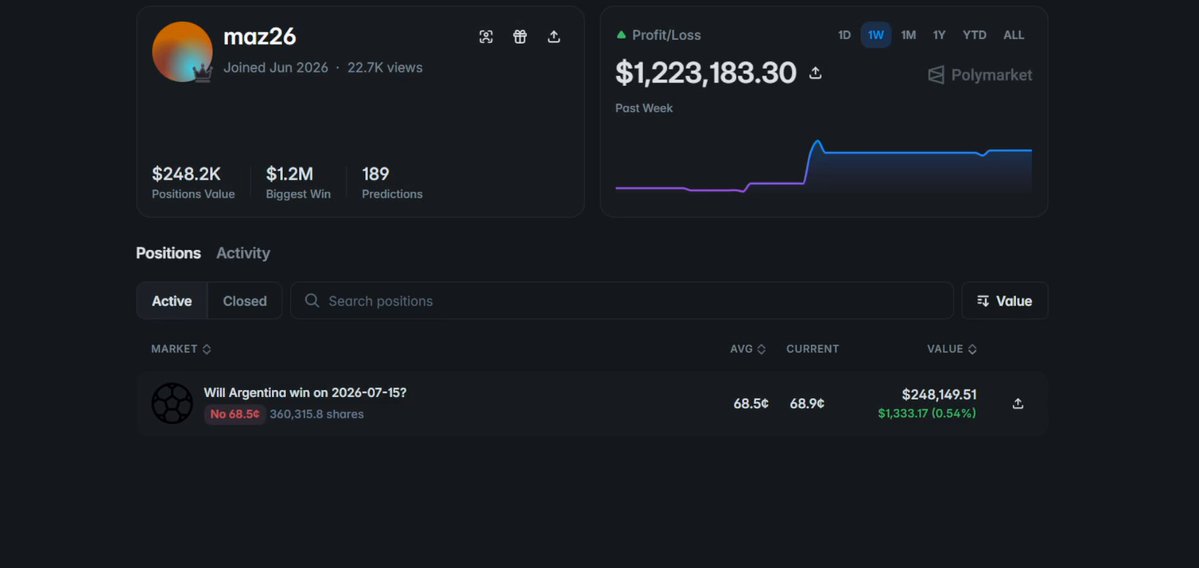Click the Past Week label
The width and height of the screenshot is (1199, 568).
pyautogui.click(x=644, y=109)
